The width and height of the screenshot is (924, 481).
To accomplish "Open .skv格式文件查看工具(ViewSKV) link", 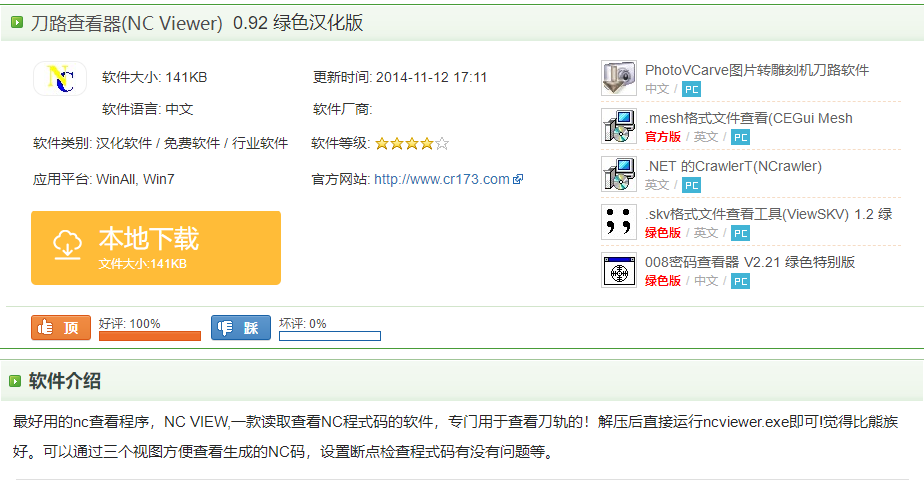I will 768,214.
